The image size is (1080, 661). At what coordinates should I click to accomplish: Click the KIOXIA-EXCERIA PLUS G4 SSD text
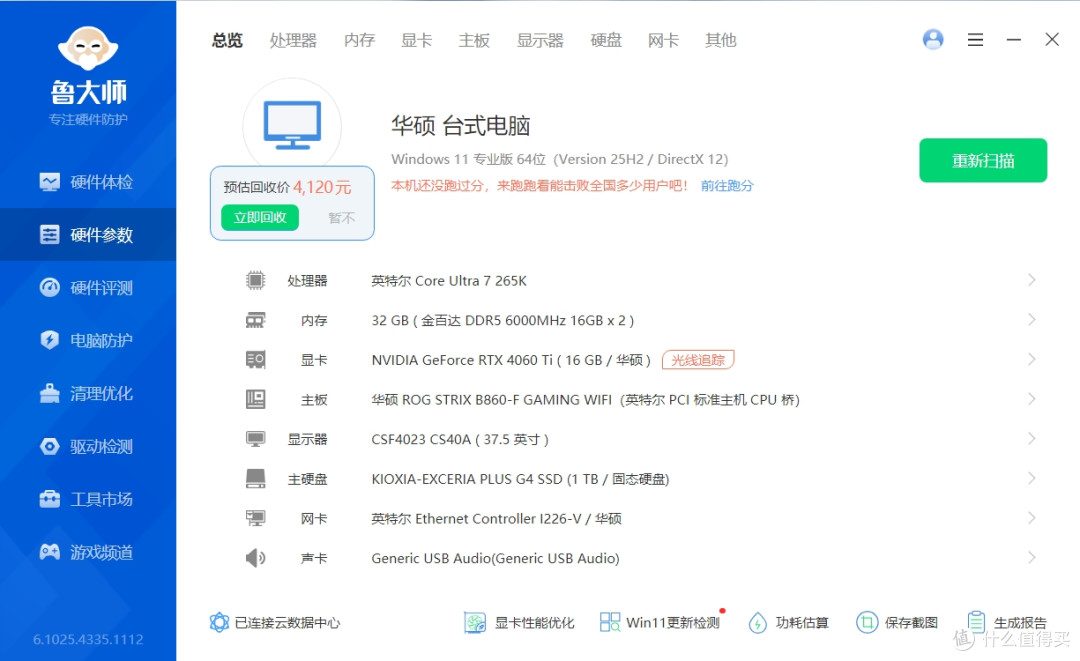(521, 479)
